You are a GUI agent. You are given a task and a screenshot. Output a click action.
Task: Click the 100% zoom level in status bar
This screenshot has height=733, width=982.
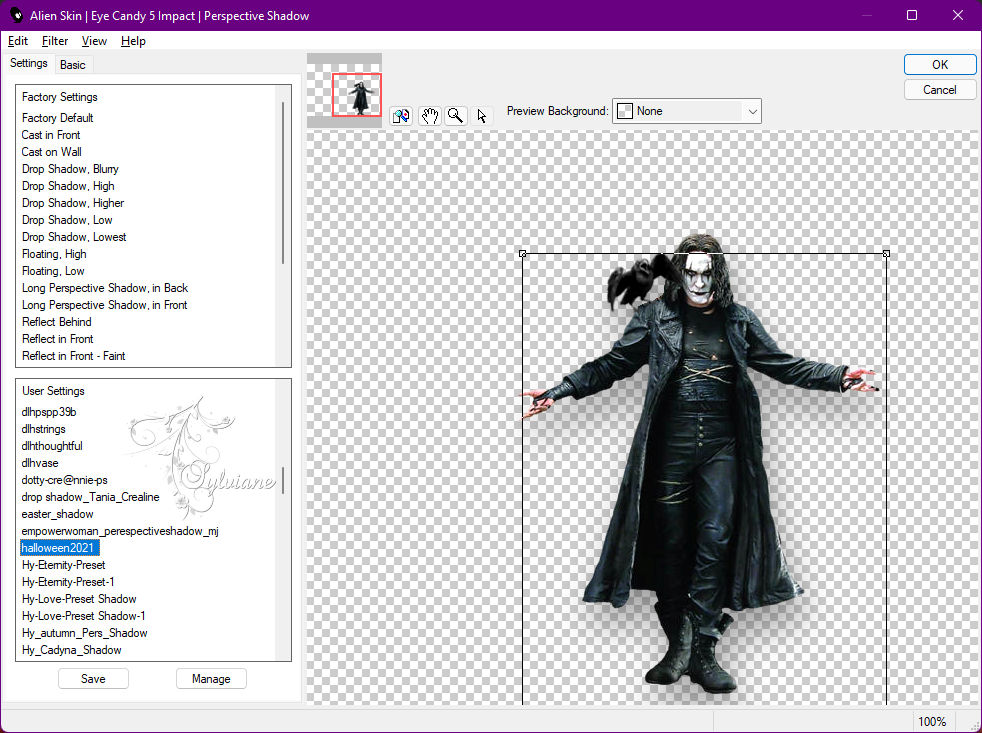click(x=932, y=722)
